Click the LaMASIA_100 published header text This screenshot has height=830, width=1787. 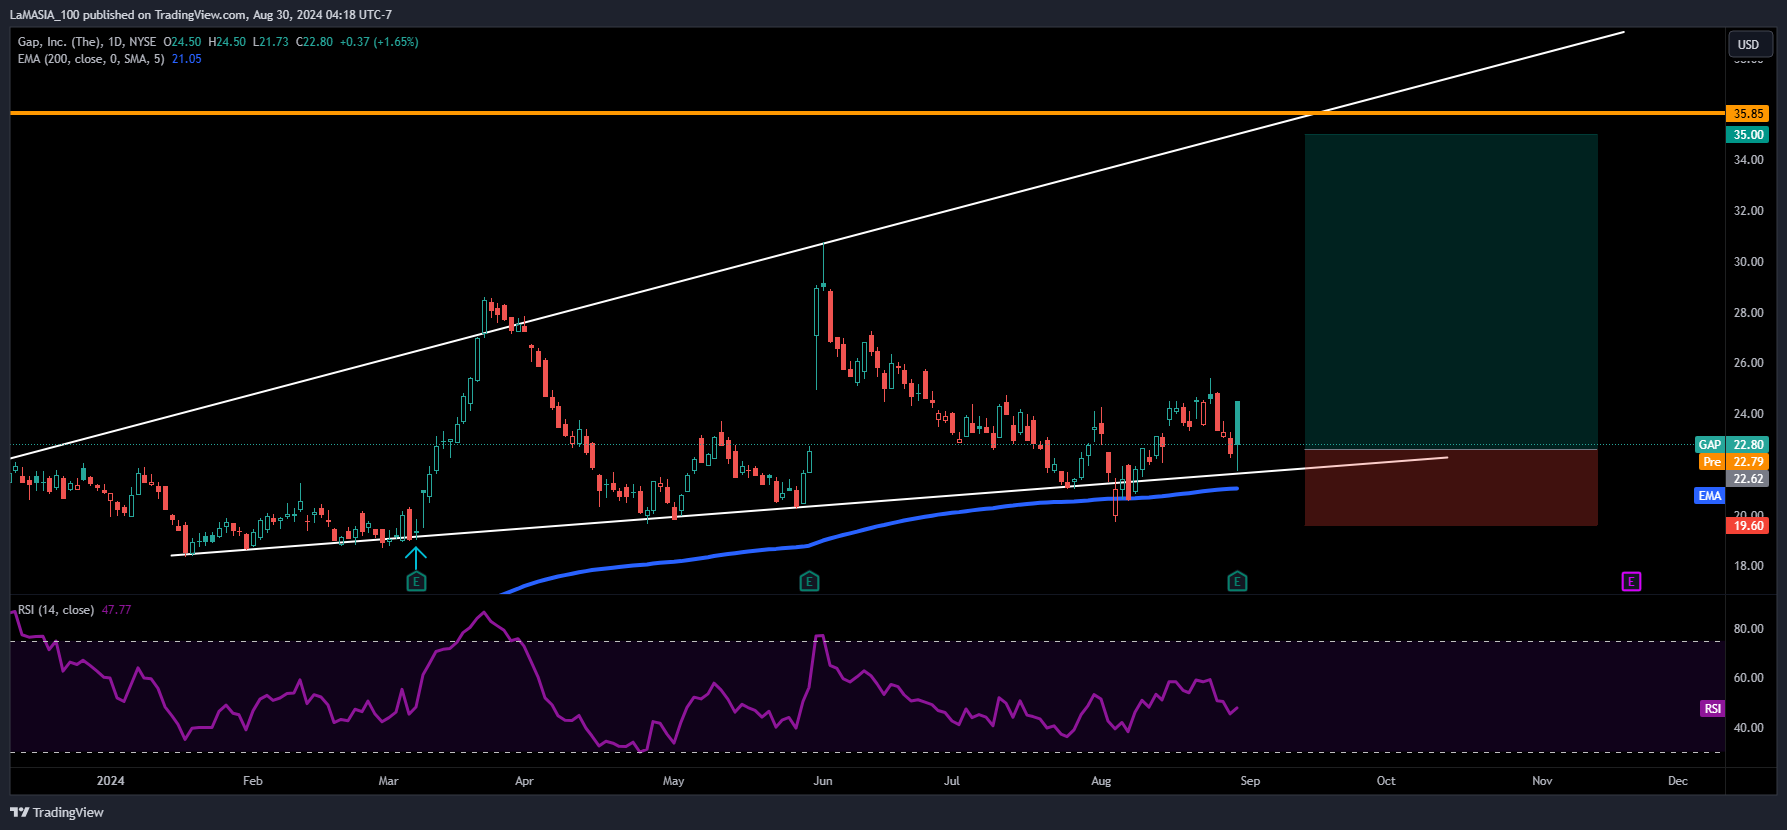(x=201, y=15)
